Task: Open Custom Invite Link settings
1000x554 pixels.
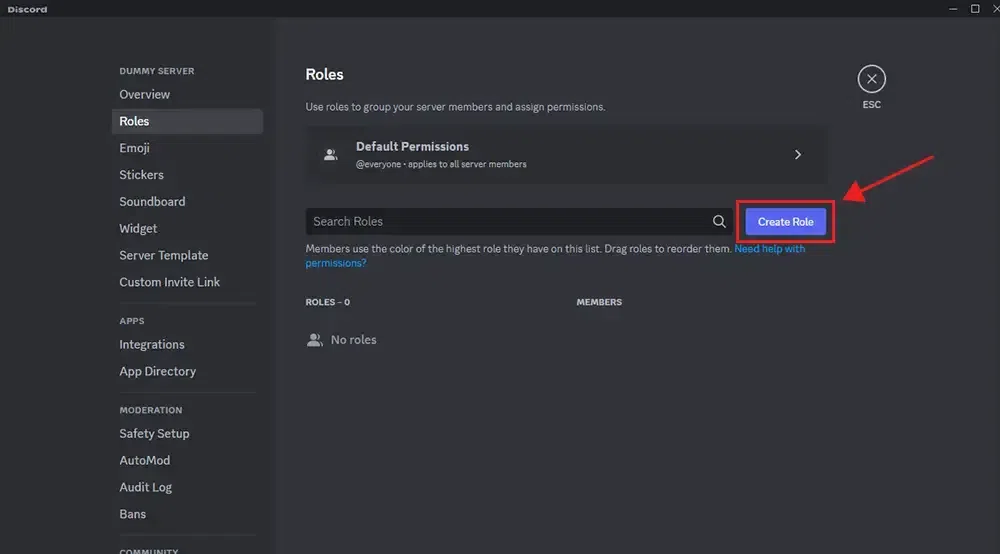Action: click(169, 282)
